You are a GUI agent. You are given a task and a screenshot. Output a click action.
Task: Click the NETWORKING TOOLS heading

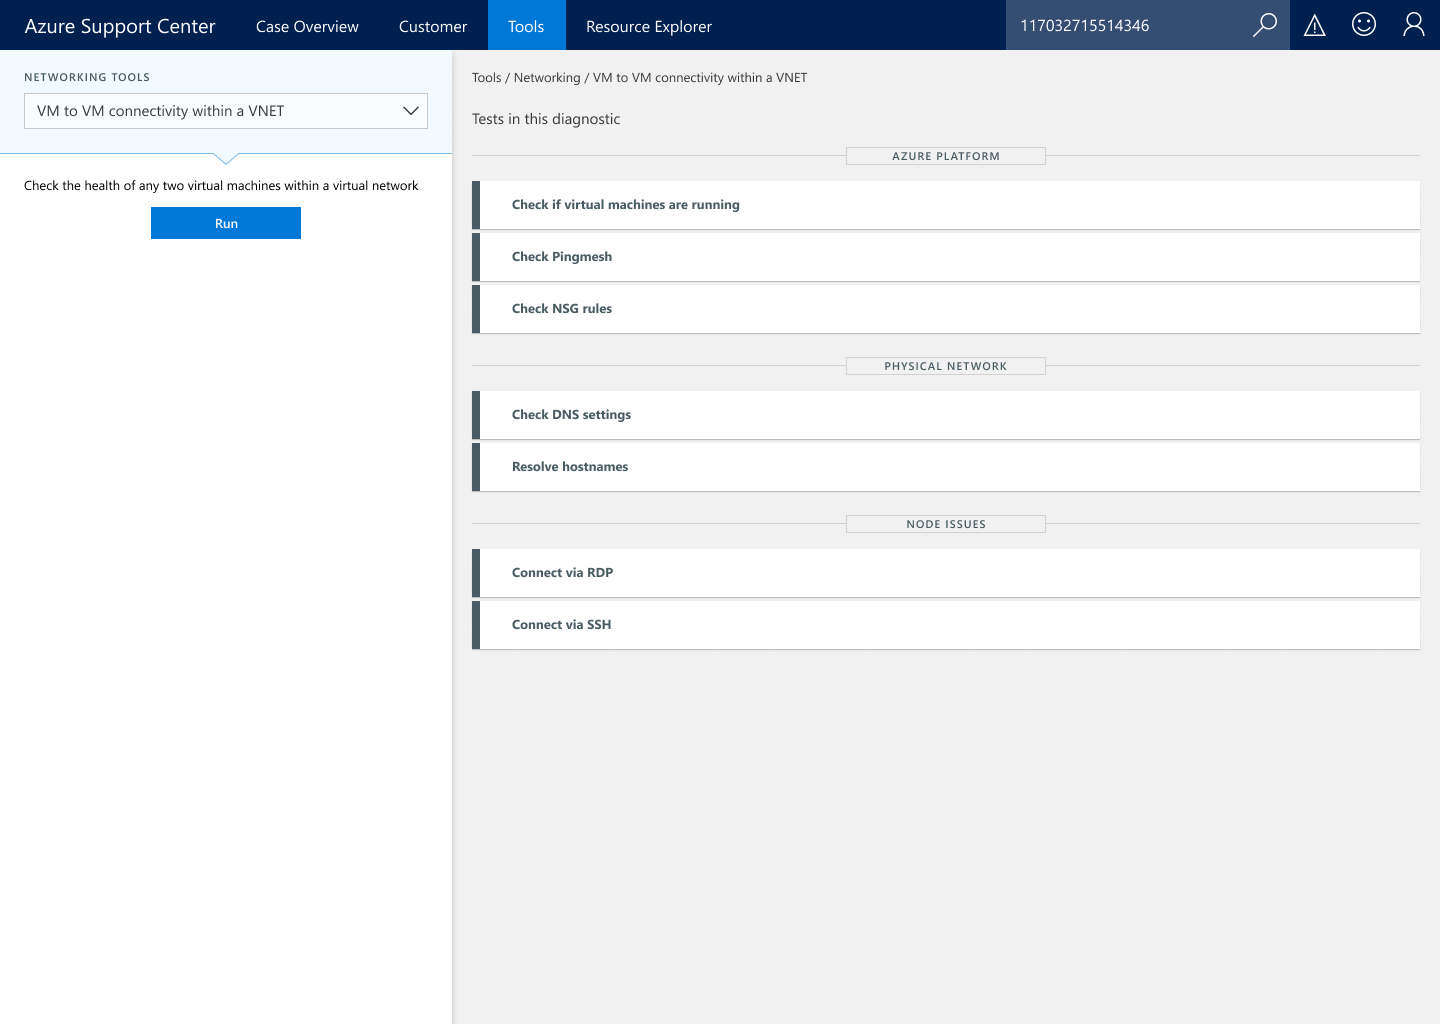click(x=87, y=77)
